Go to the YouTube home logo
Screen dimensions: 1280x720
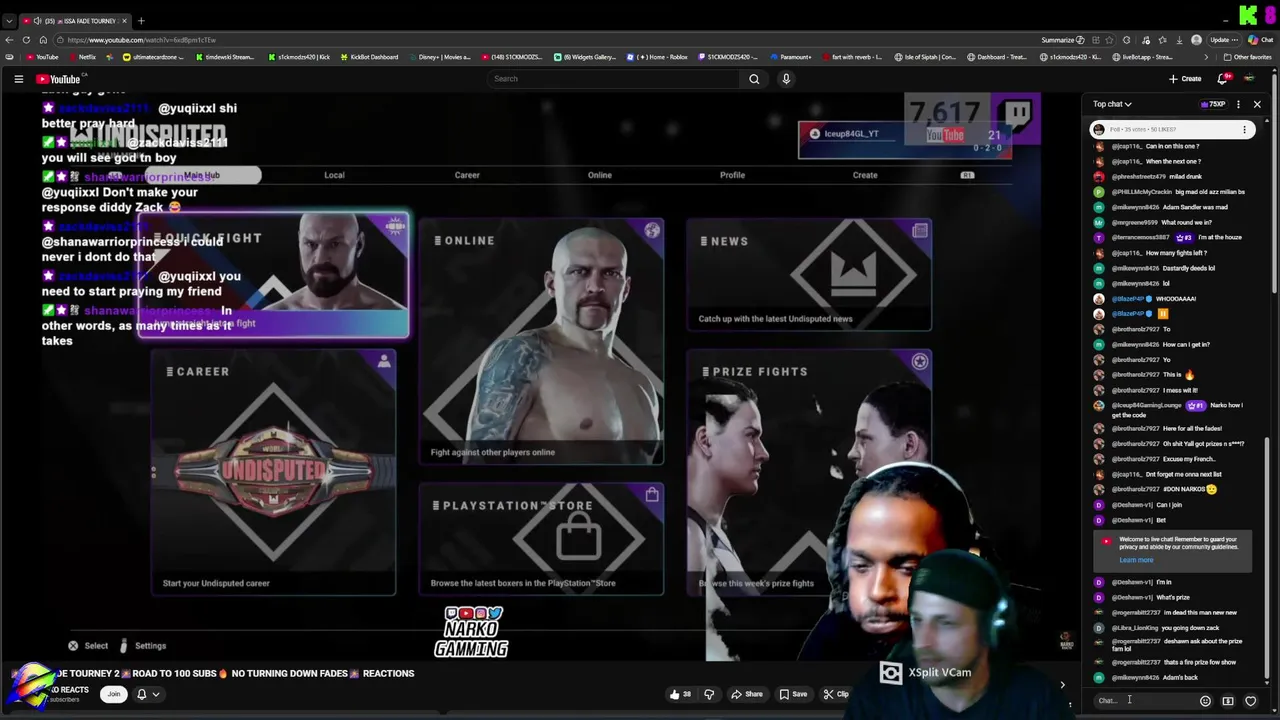[x=58, y=79]
